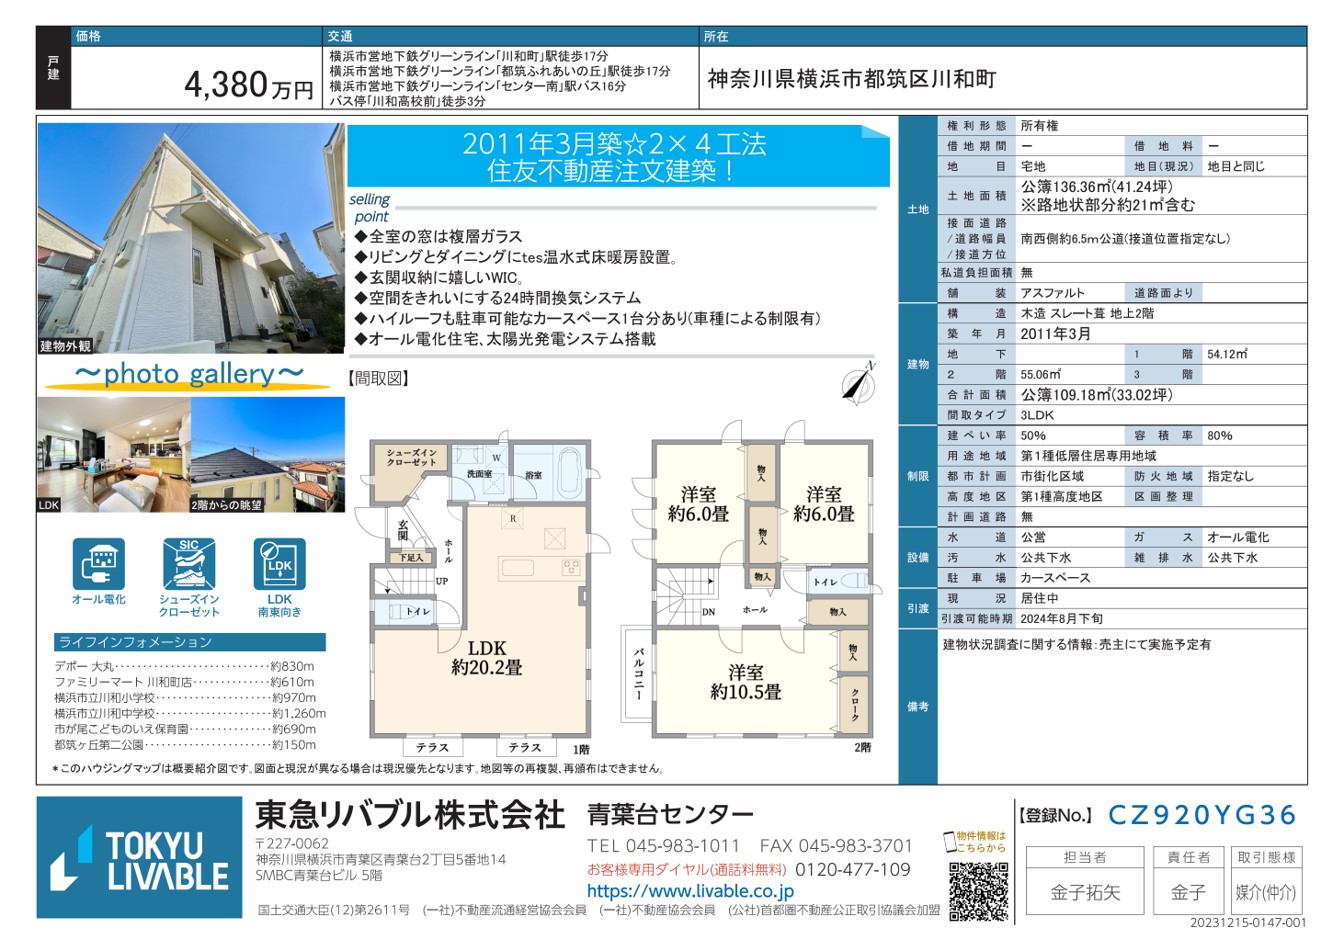The width and height of the screenshot is (1344, 928).
Task: Click the 4,380万円 price value
Action: pyautogui.click(x=248, y=85)
